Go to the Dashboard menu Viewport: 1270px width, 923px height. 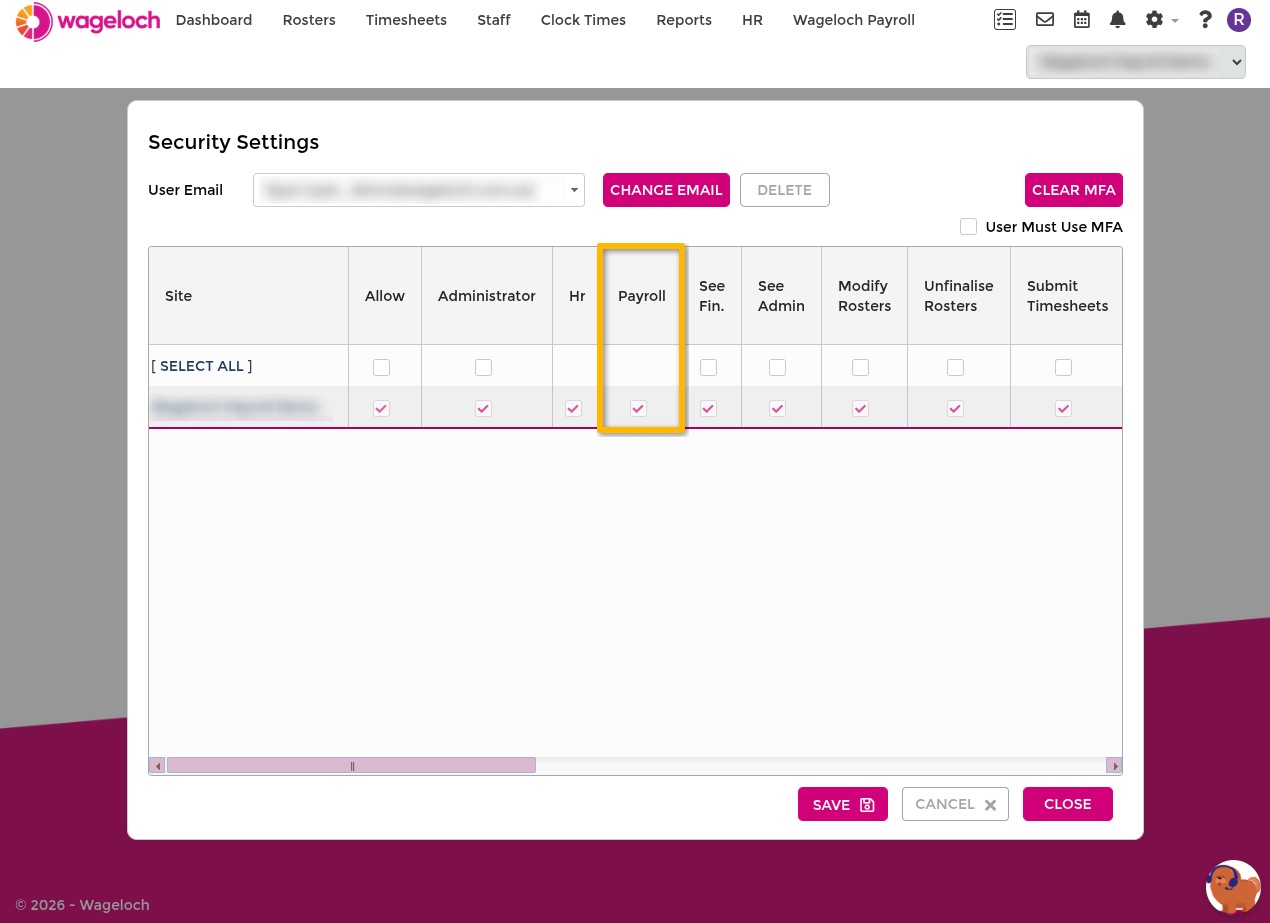click(214, 20)
